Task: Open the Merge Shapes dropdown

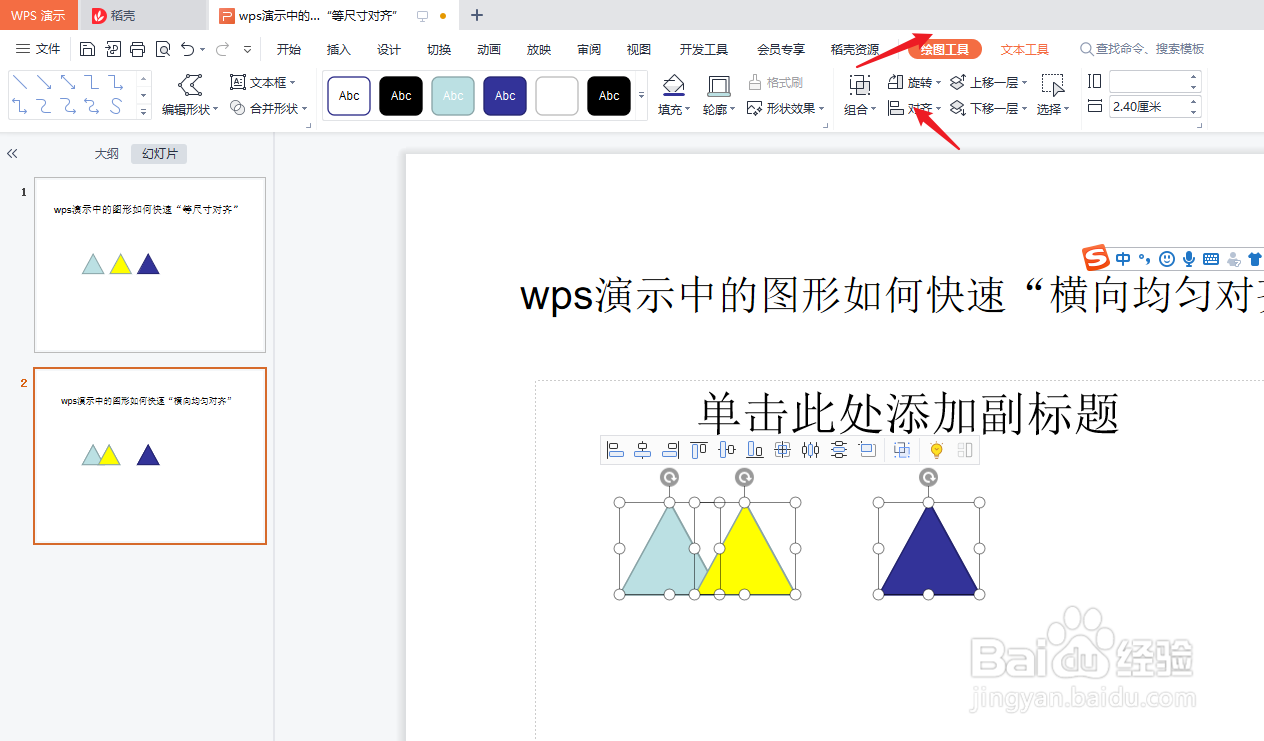Action: point(268,108)
